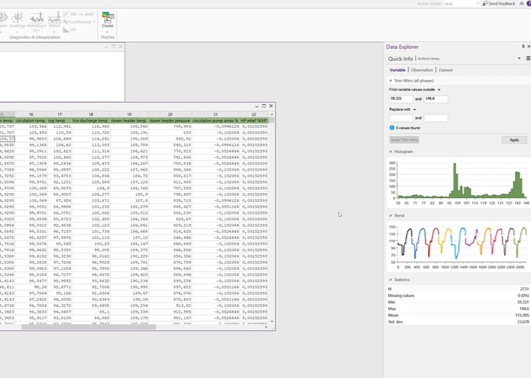Select the column 21 header
Screen dimensions: 531x378
216,114
